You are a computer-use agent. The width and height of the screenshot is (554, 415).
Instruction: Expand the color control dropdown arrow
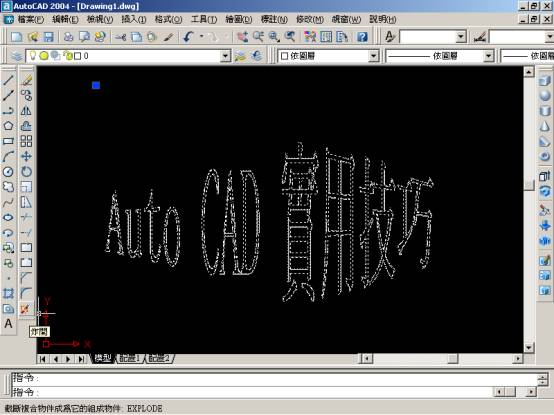pos(373,56)
